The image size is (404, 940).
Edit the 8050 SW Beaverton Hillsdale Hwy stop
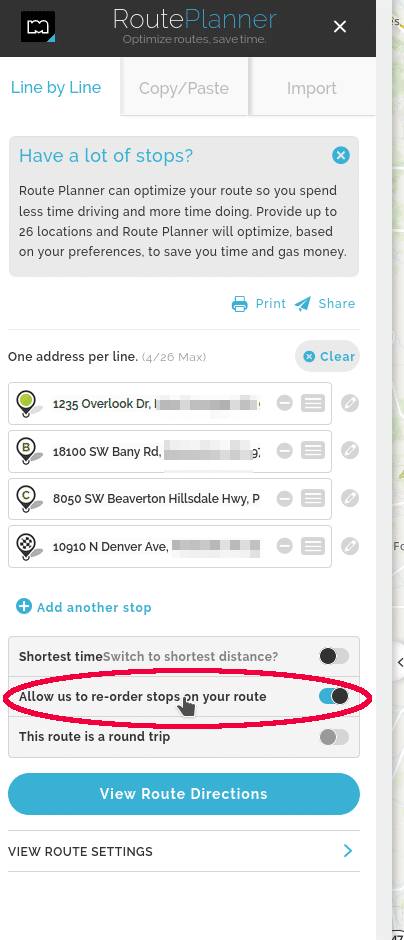[x=350, y=498]
